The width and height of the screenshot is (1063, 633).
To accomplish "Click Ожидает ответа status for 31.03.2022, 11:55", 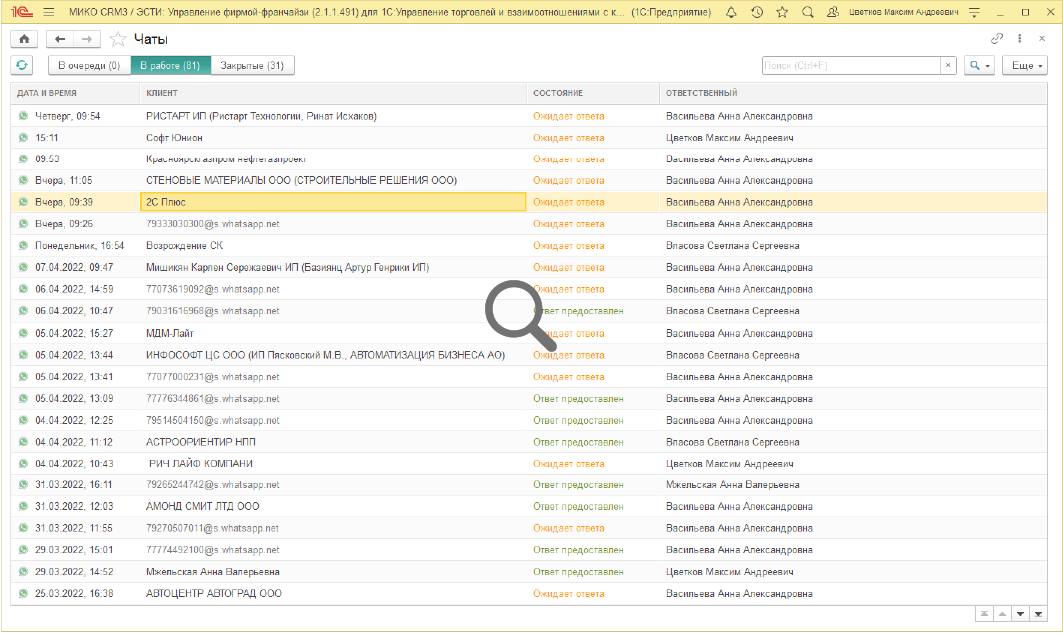I will click(568, 528).
